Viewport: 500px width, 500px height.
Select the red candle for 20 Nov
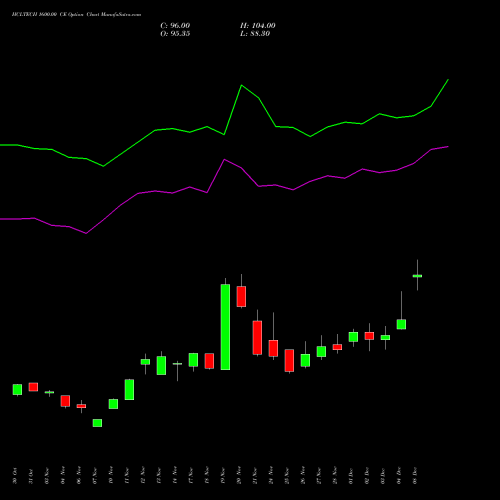pos(241,296)
